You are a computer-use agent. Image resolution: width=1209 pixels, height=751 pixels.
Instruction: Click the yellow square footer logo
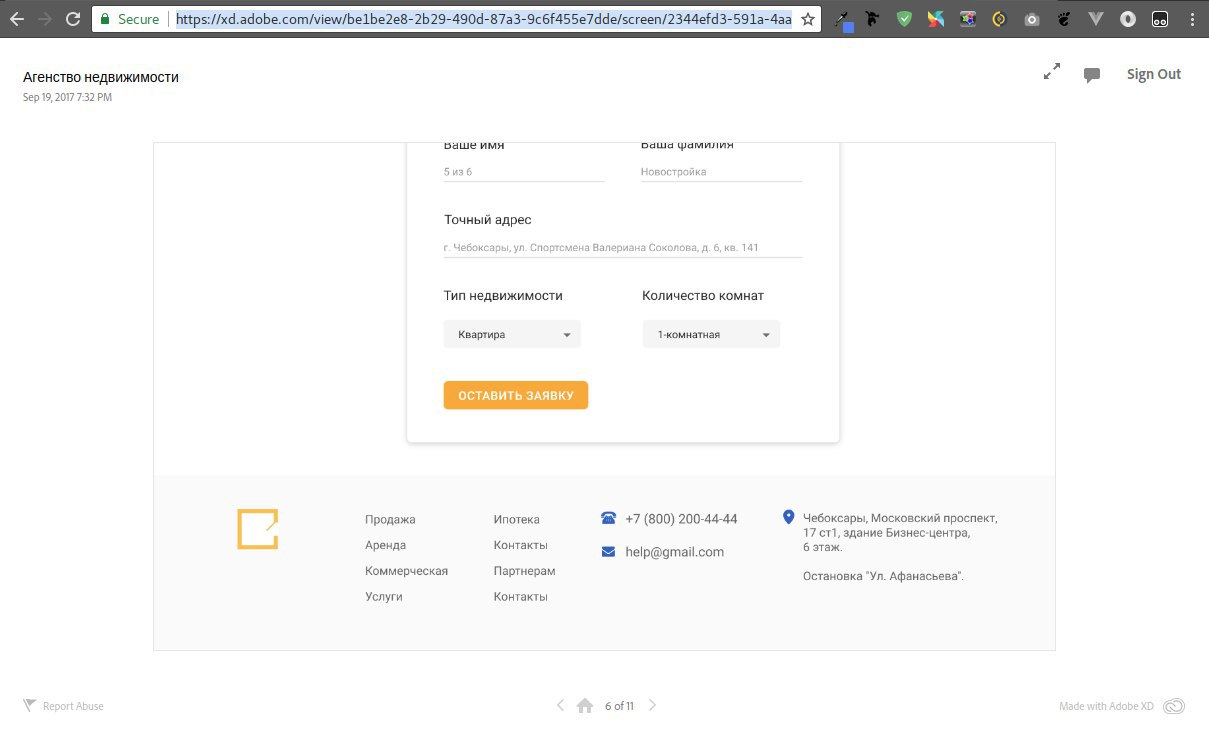tap(258, 529)
